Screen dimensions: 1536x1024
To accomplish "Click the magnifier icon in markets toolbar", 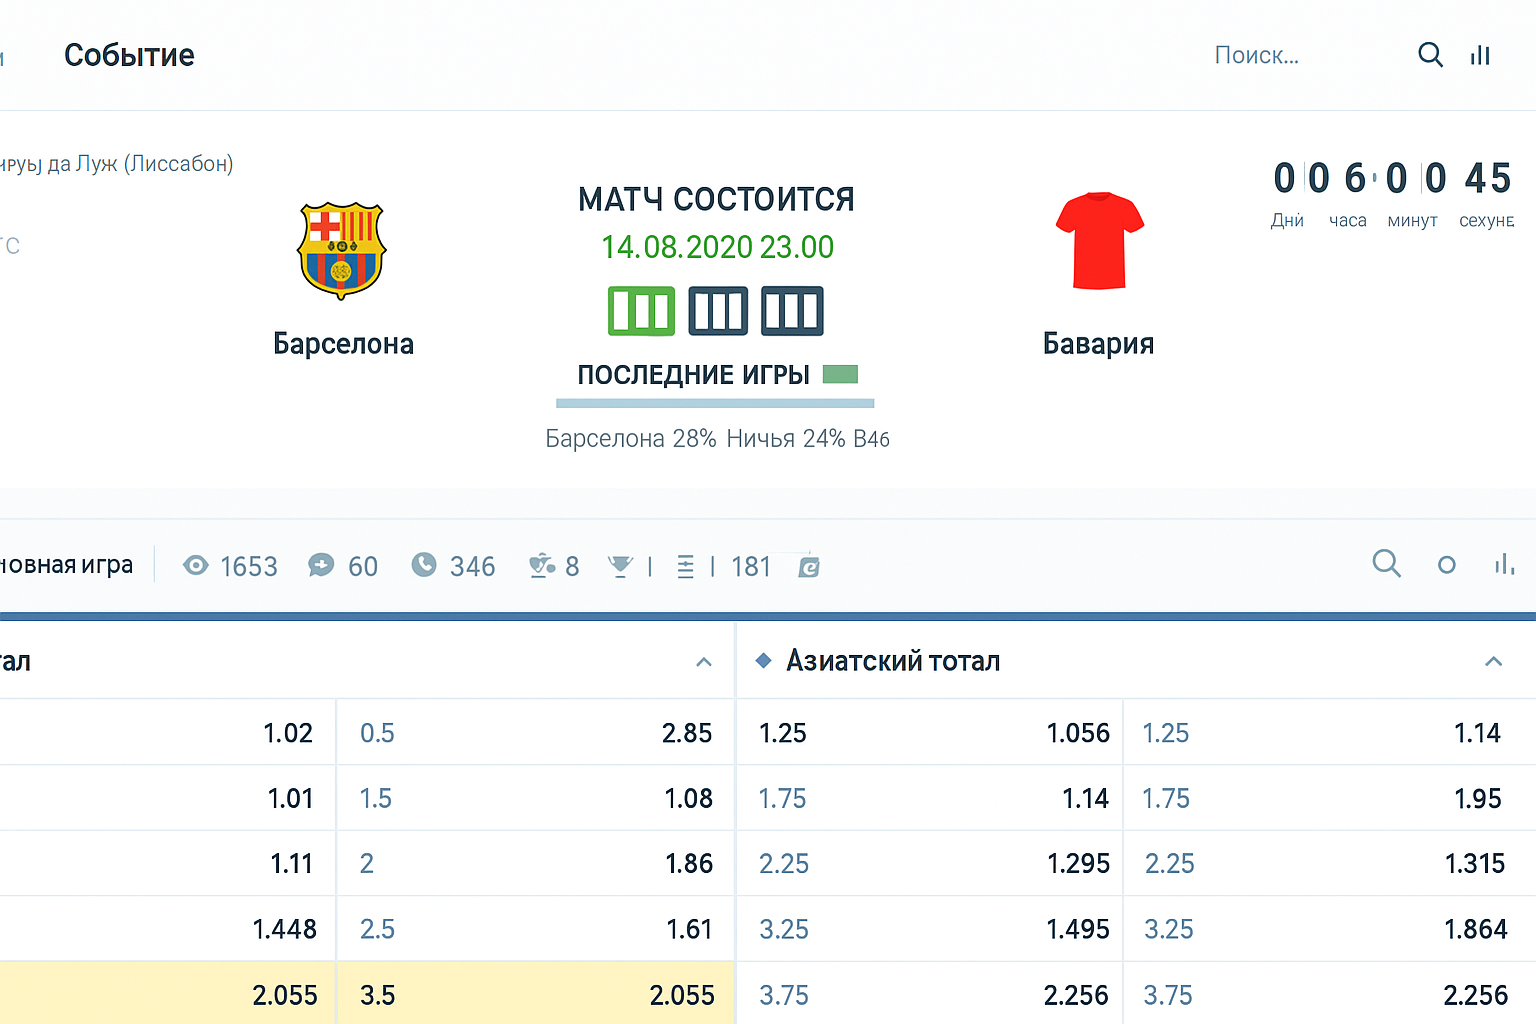I will 1386,564.
